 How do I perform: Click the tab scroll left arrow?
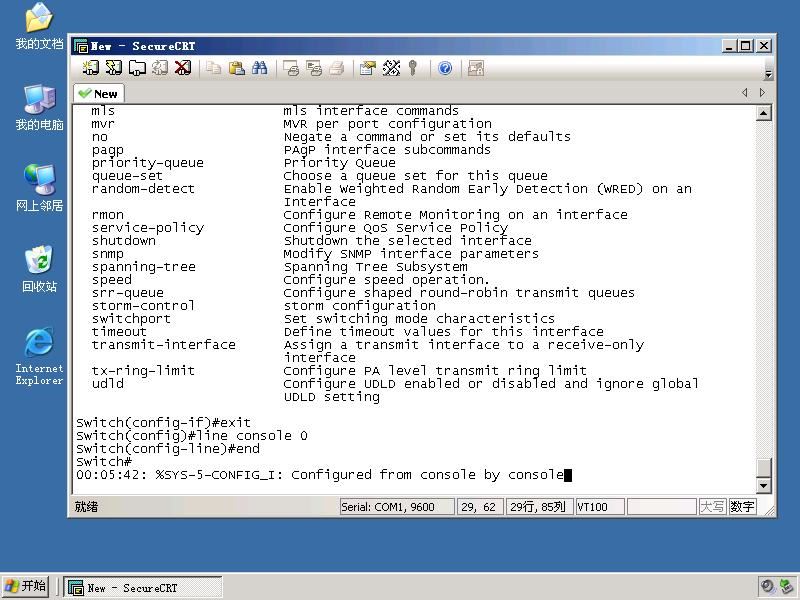click(x=745, y=92)
